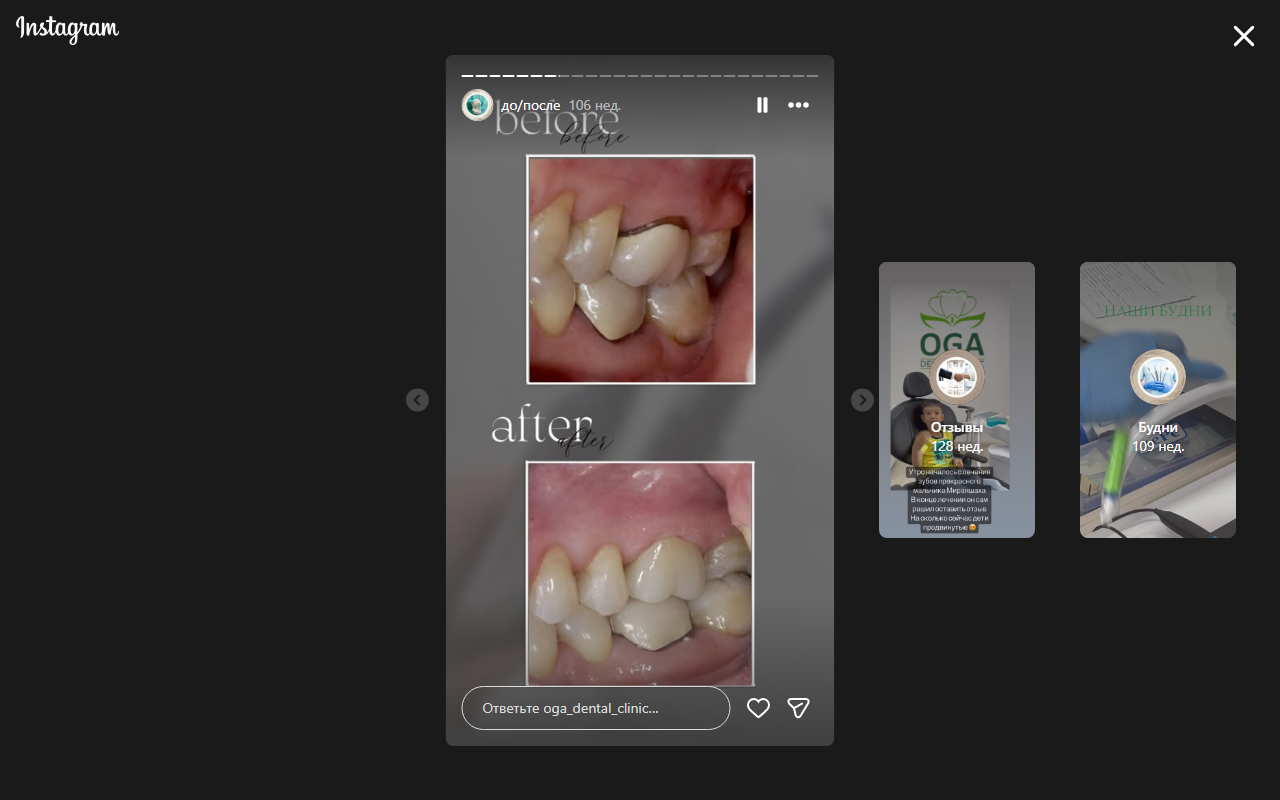The width and height of the screenshot is (1280, 800).
Task: Click the 106 нед. timestamp
Action: (594, 105)
